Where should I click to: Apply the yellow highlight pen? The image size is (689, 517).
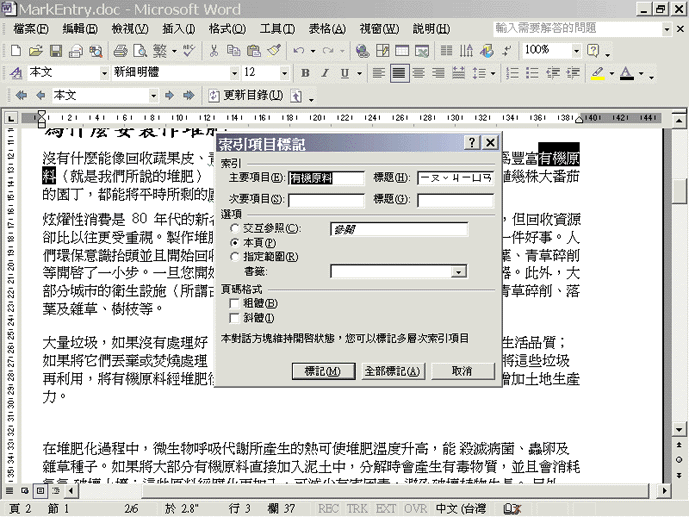click(x=598, y=73)
